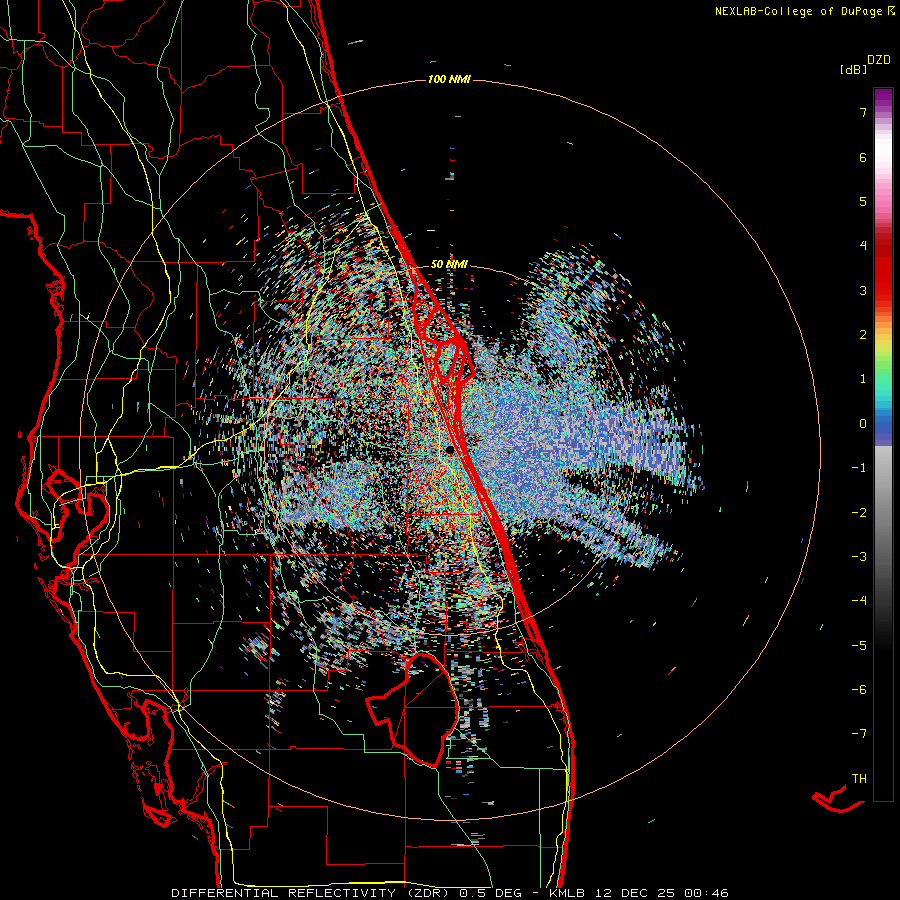The height and width of the screenshot is (900, 900).
Task: Click the KMLB radar site dot
Action: tap(451, 450)
